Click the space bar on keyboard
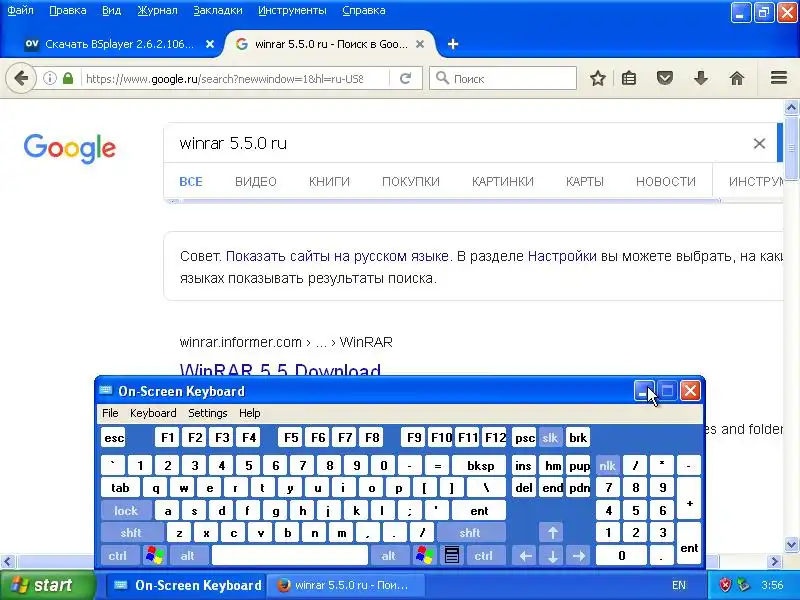This screenshot has height=600, width=800. (289, 555)
